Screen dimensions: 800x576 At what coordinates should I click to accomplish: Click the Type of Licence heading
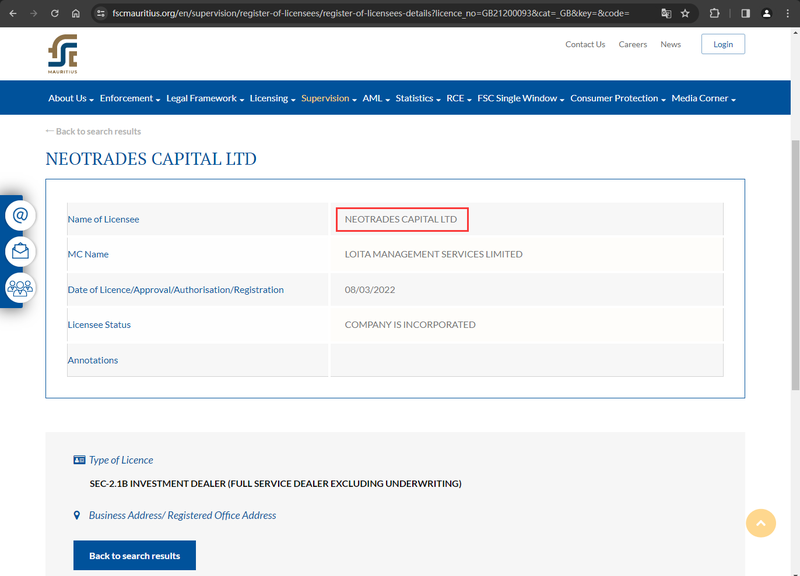[x=121, y=460]
